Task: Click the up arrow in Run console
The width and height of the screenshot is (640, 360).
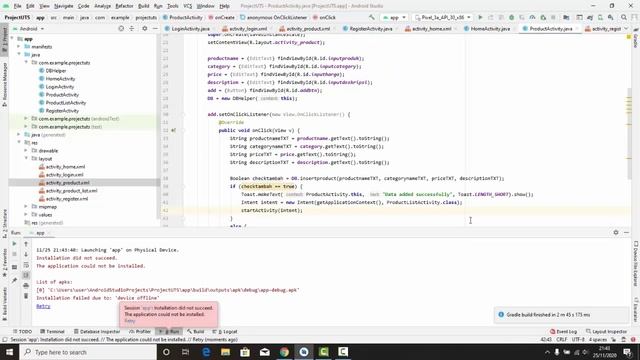Action: click(26, 244)
